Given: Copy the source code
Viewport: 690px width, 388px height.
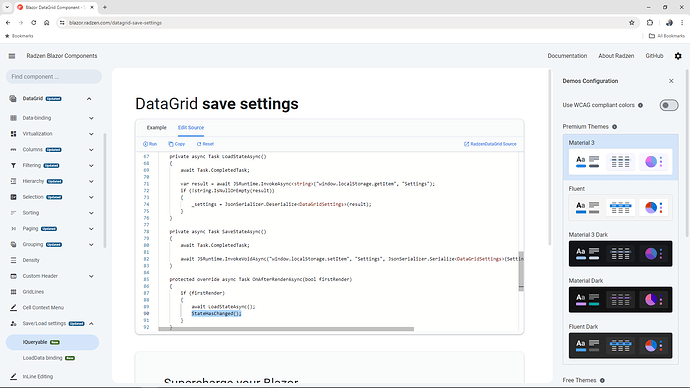Looking at the screenshot, I should pos(176,144).
